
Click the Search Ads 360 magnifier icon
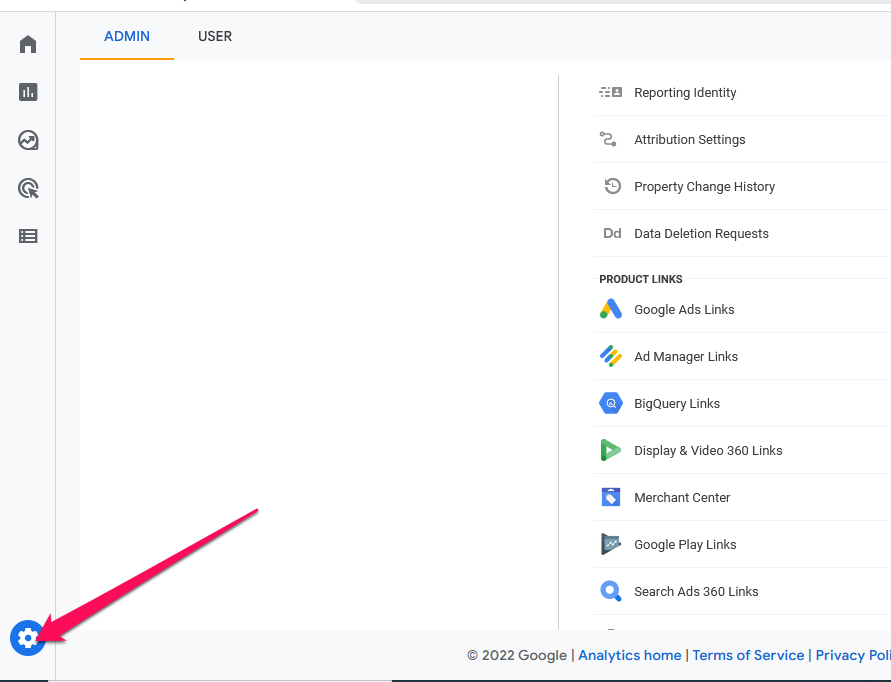pos(611,591)
